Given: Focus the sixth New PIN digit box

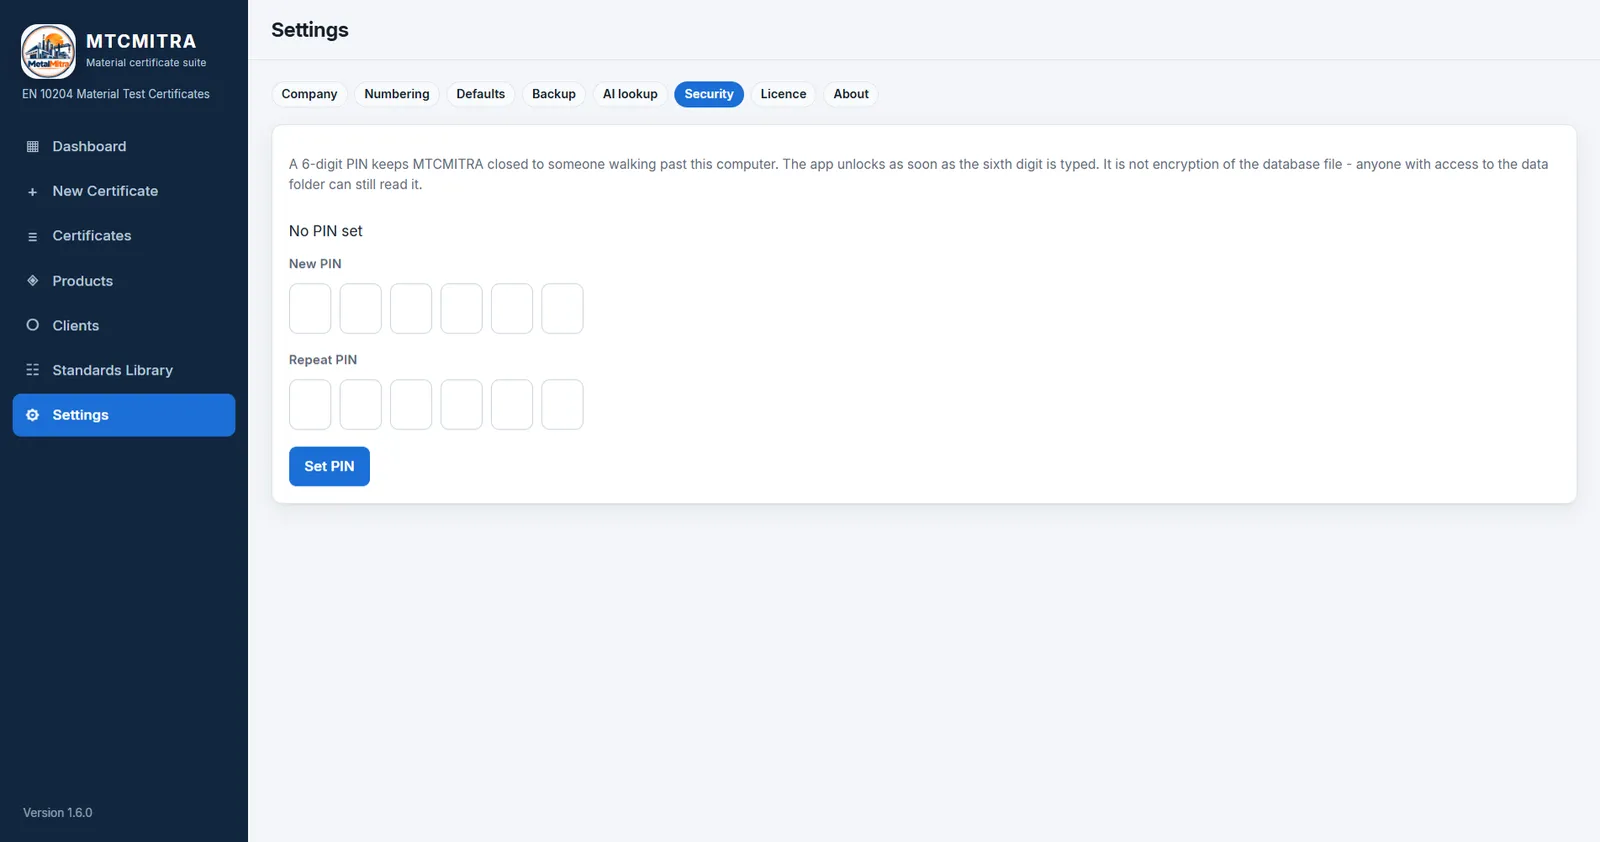Looking at the screenshot, I should coord(562,309).
